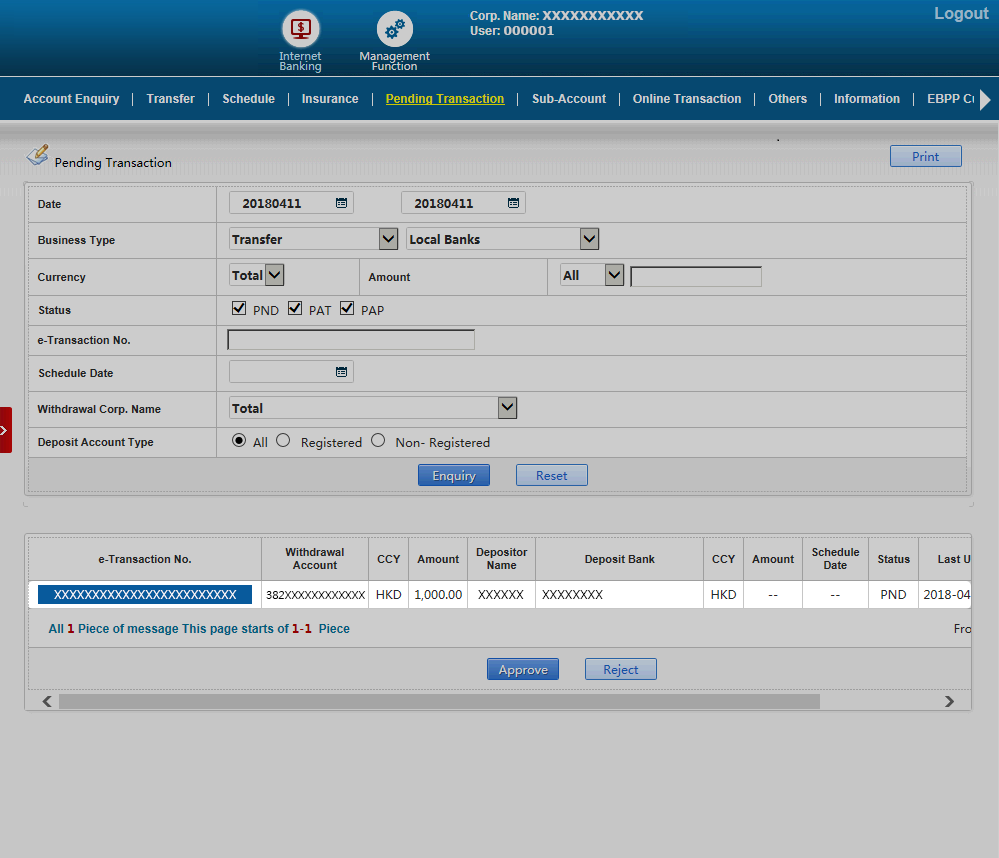Image resolution: width=999 pixels, height=858 pixels.
Task: Go to Account Enquiry menu
Action: pos(71,99)
